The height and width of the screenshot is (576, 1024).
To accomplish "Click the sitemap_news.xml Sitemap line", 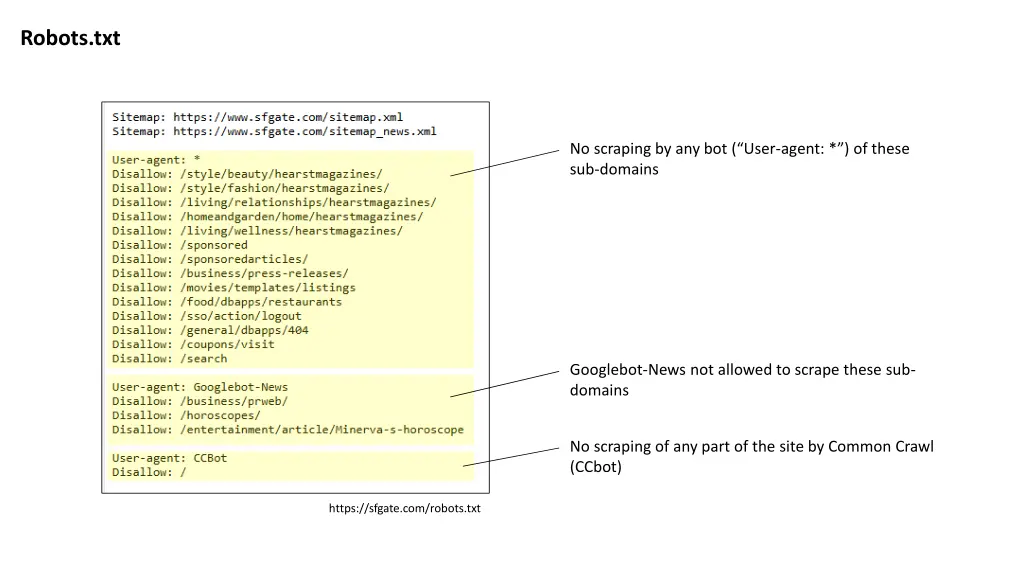I will pyautogui.click(x=274, y=131).
